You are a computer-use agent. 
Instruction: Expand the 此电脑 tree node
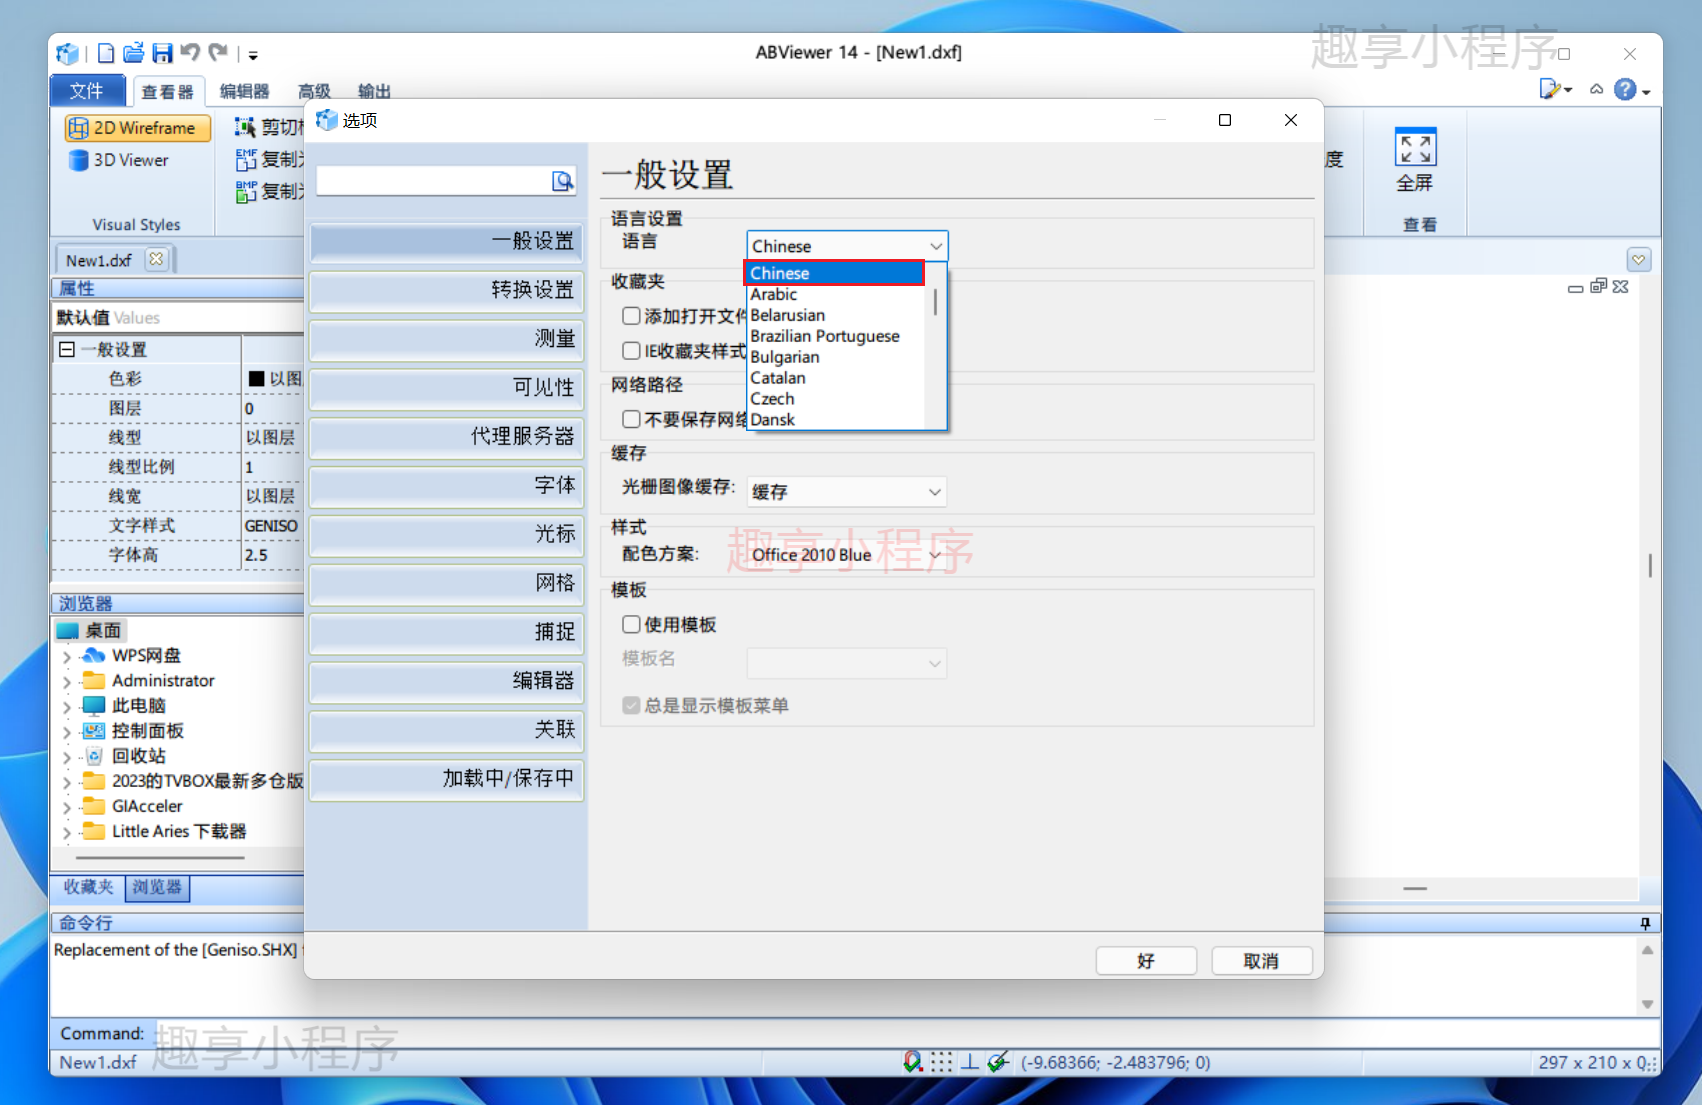click(67, 707)
